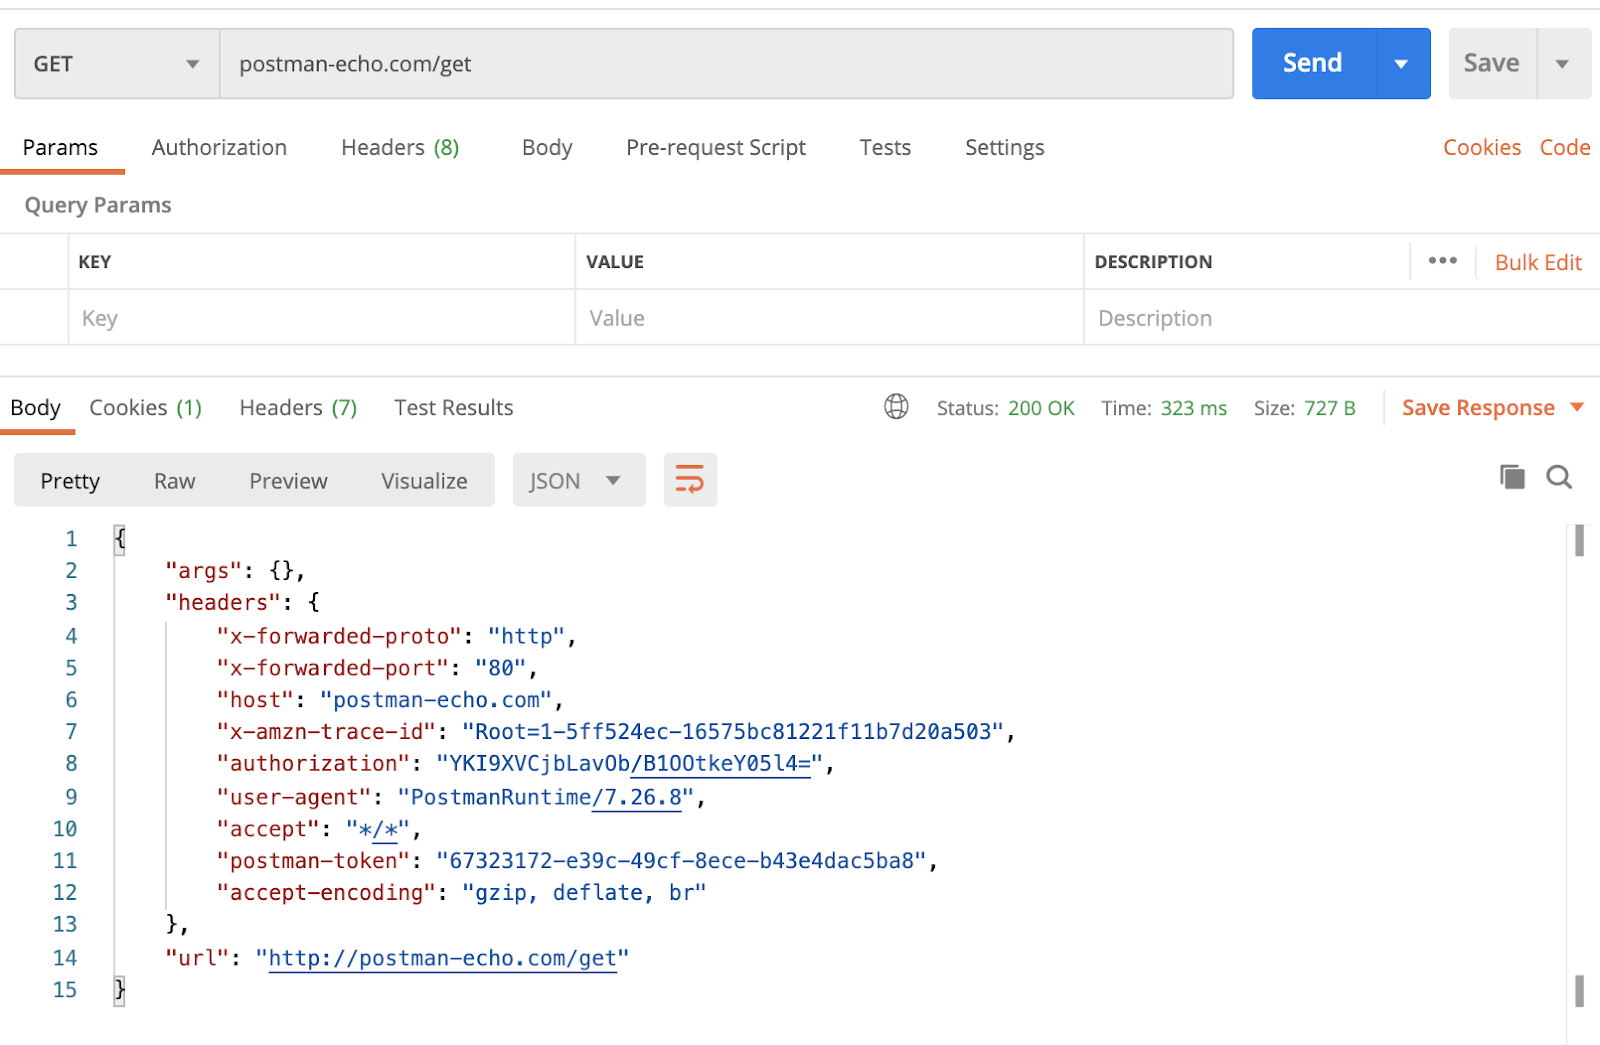
Task: Click the "postman-echo.com" host value
Action: (x=436, y=700)
